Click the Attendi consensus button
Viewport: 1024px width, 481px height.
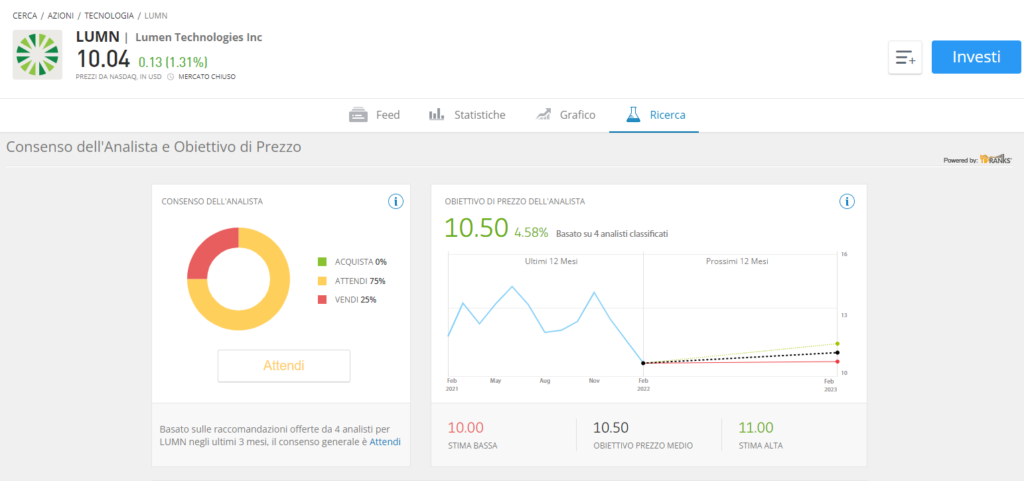pyautogui.click(x=284, y=365)
